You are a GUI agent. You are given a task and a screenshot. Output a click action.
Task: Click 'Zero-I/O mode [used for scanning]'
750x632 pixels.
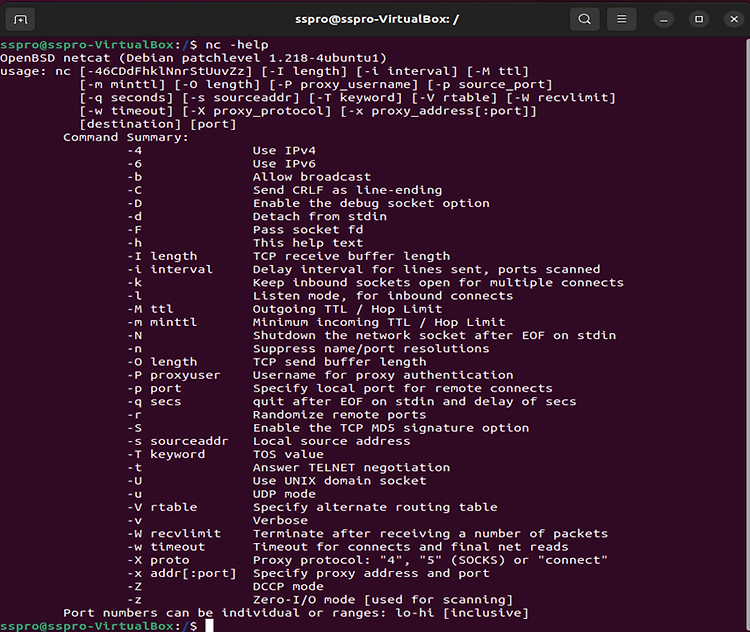tap(383, 599)
